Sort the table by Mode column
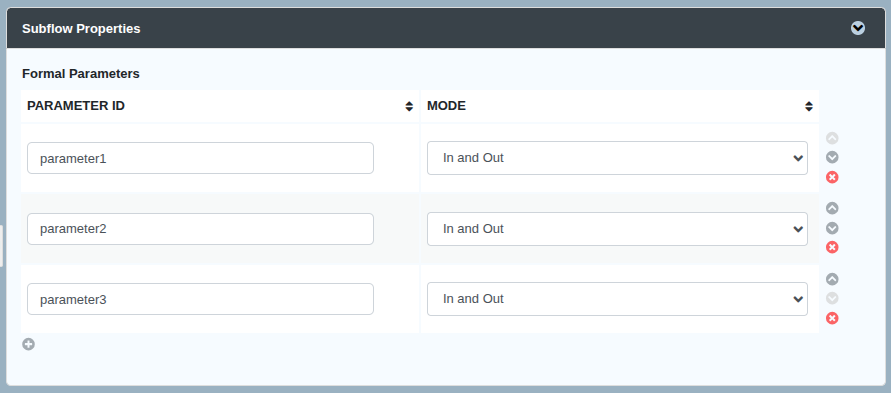The image size is (892, 393). [x=808, y=106]
